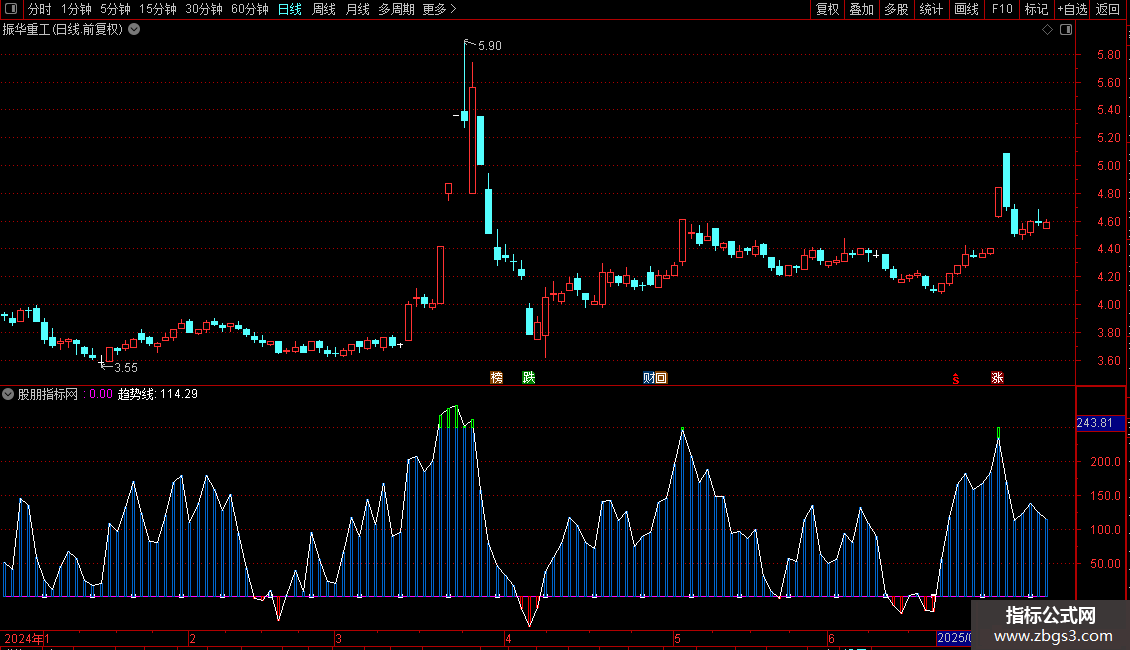The image size is (1130, 650).
Task: Click month 6 on the time axis
Action: click(x=831, y=638)
